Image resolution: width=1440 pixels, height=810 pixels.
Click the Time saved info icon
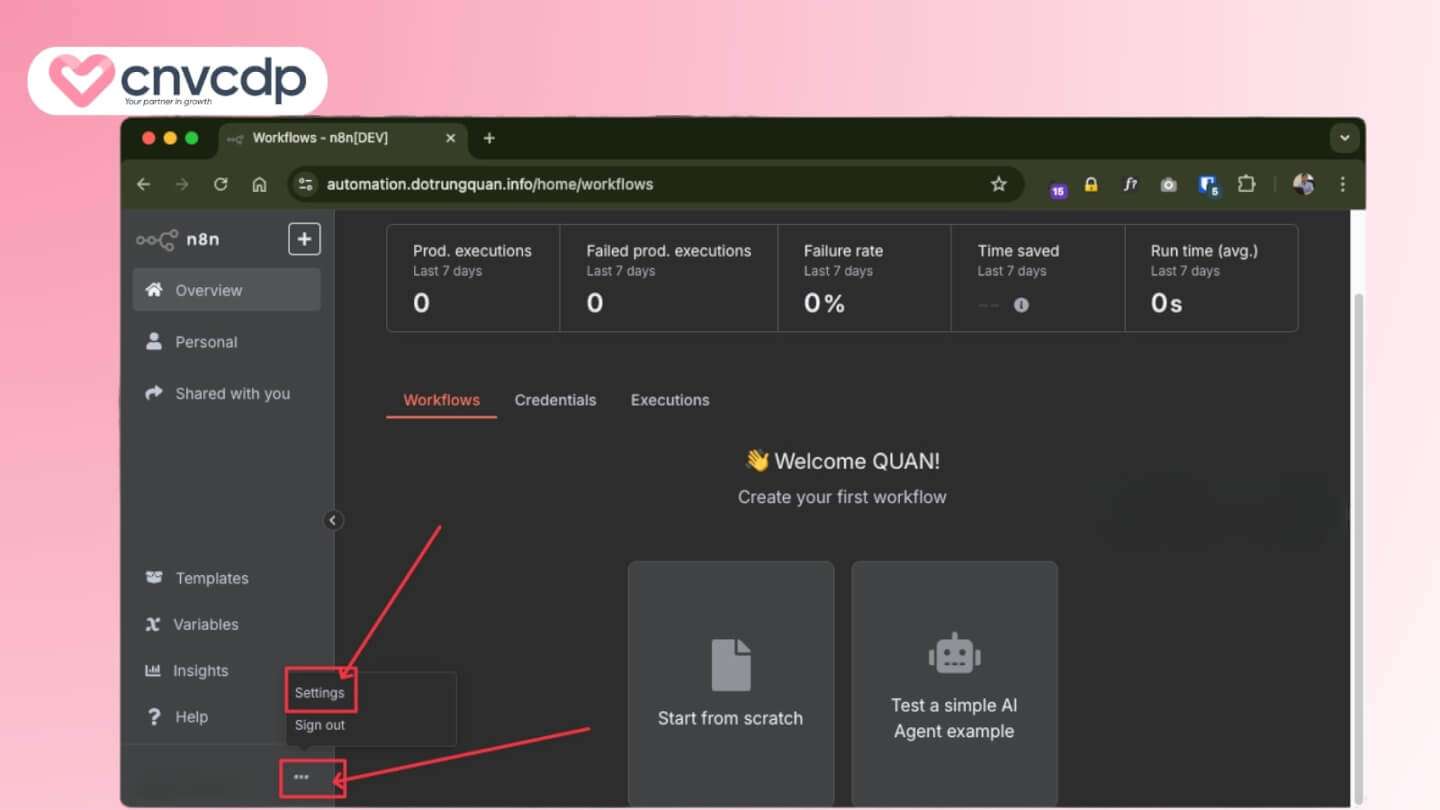coord(1021,305)
